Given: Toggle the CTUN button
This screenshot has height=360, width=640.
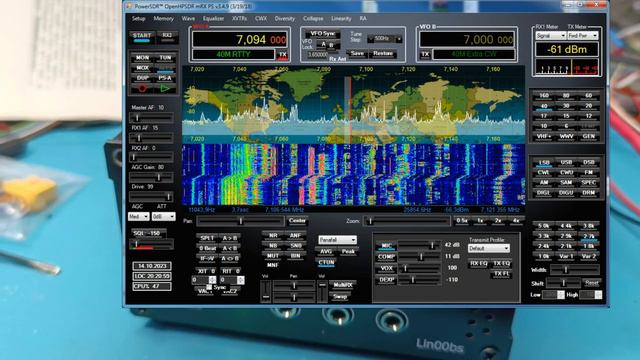Looking at the screenshot, I should click(x=327, y=263).
